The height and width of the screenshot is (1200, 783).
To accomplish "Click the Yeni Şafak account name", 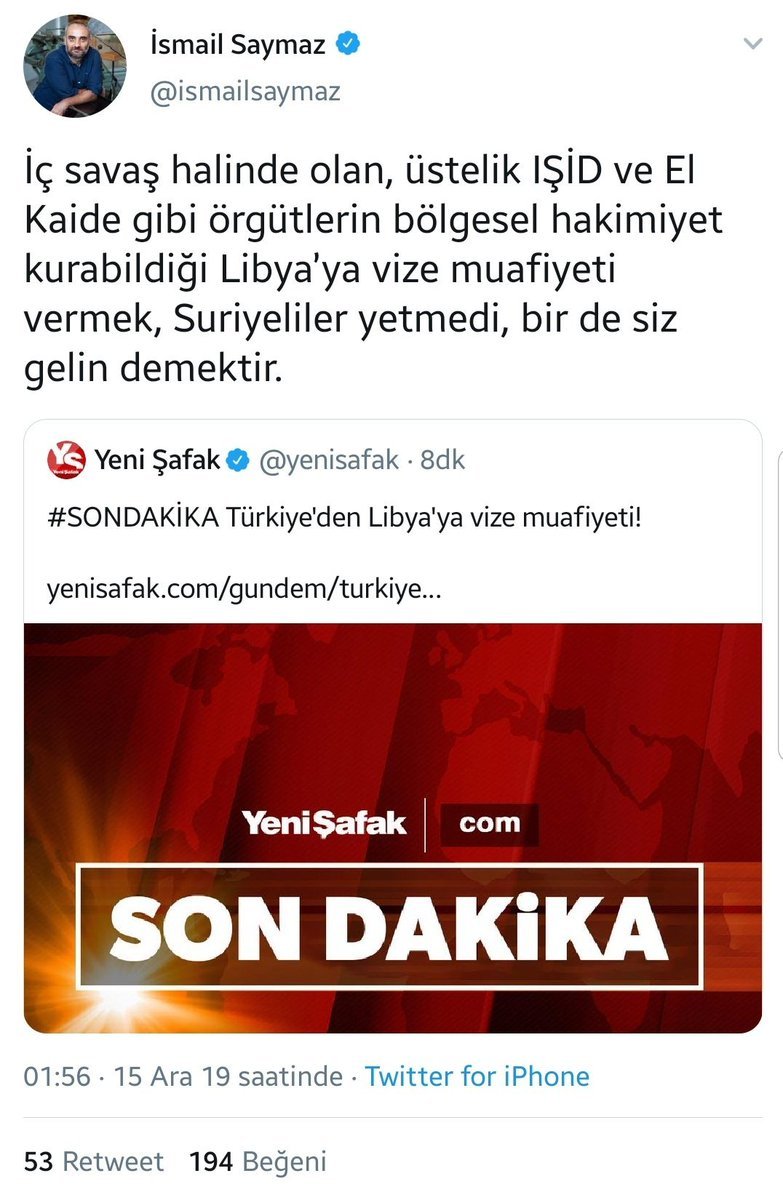I will point(156,460).
